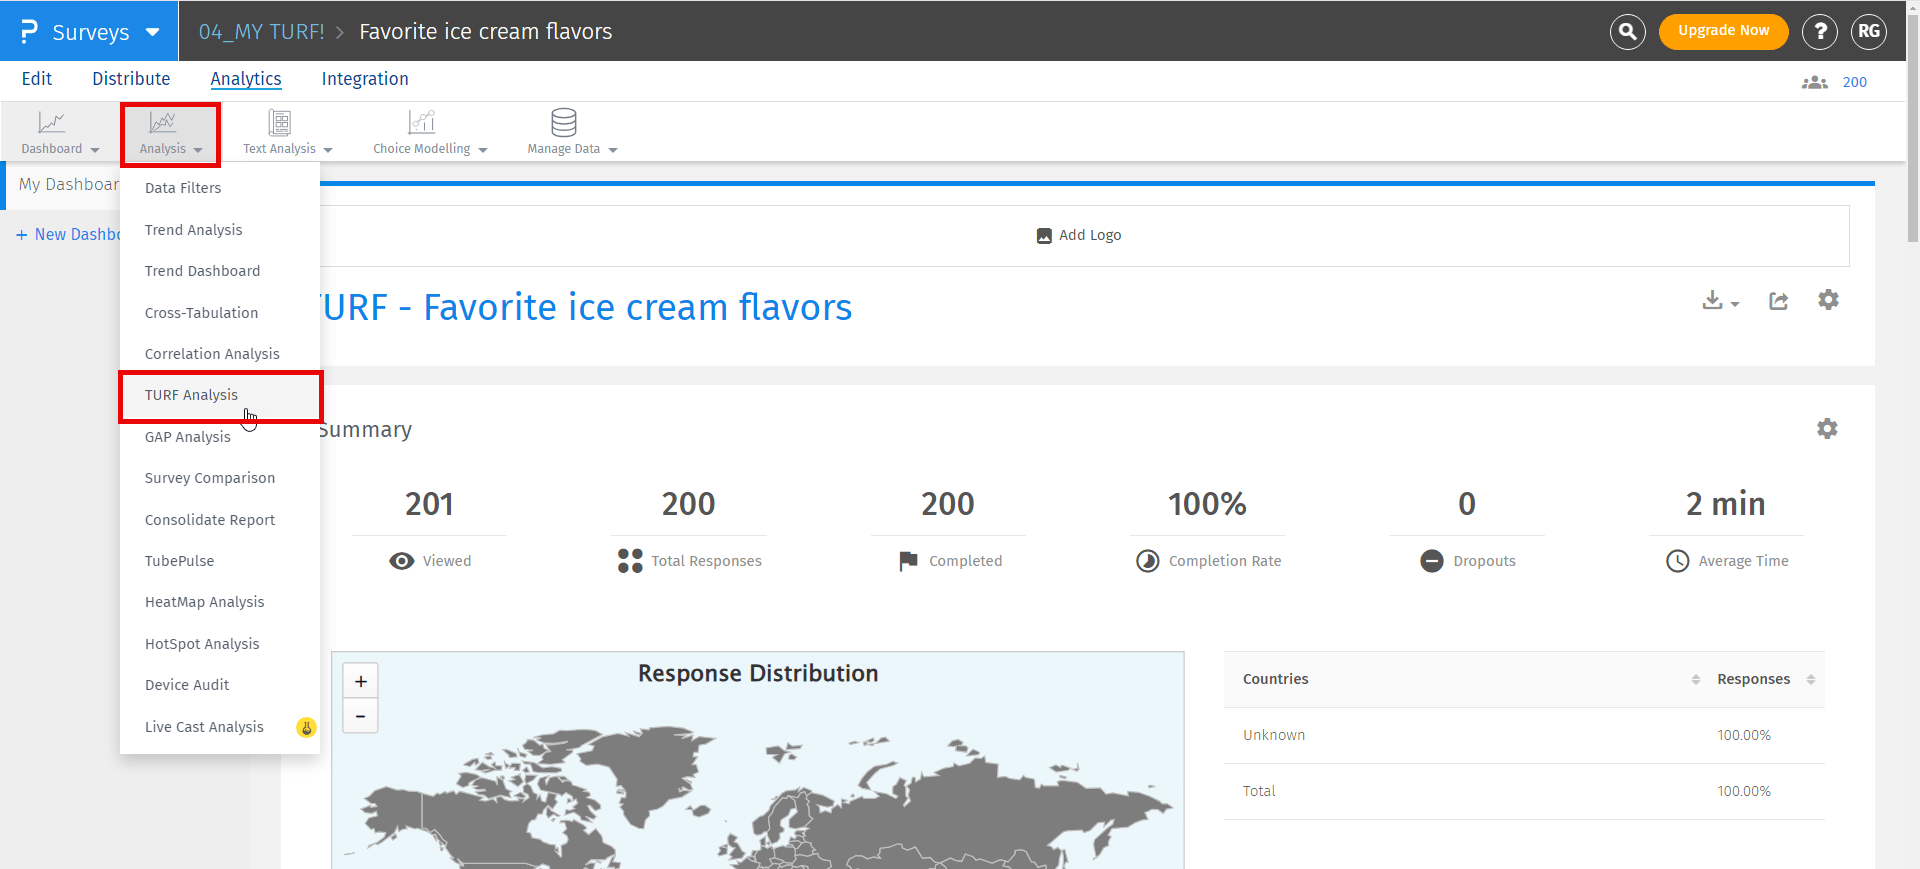Image resolution: width=1920 pixels, height=869 pixels.
Task: Open the search magnifier icon
Action: 1628,32
